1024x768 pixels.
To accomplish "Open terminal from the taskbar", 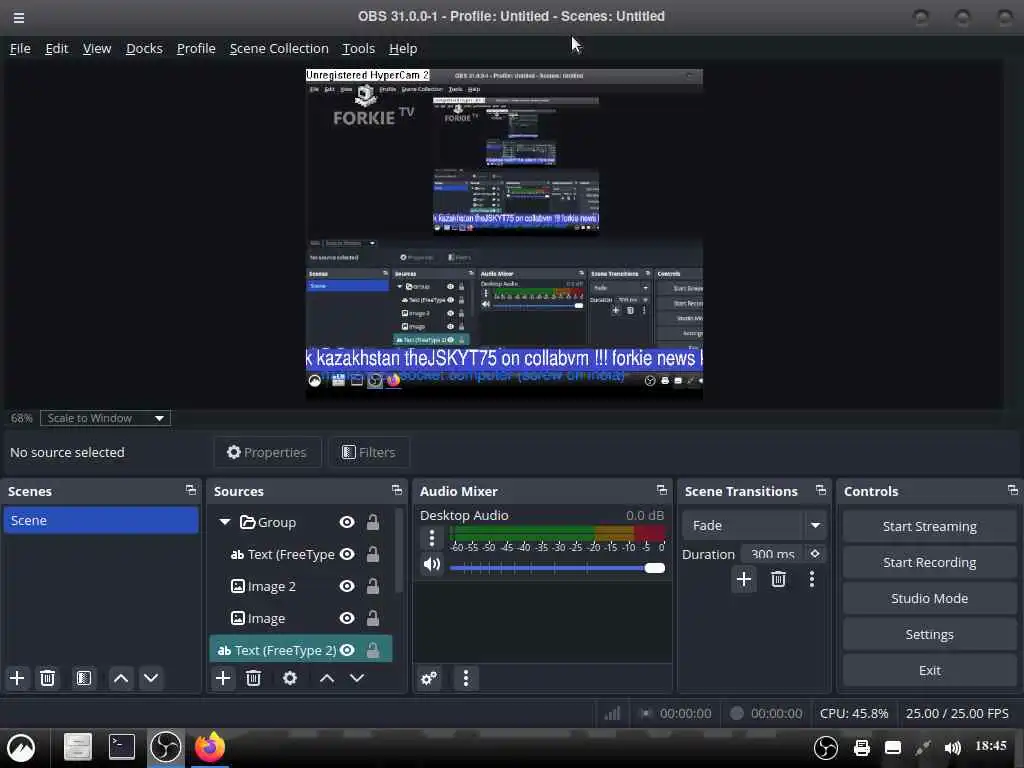I will click(122, 746).
